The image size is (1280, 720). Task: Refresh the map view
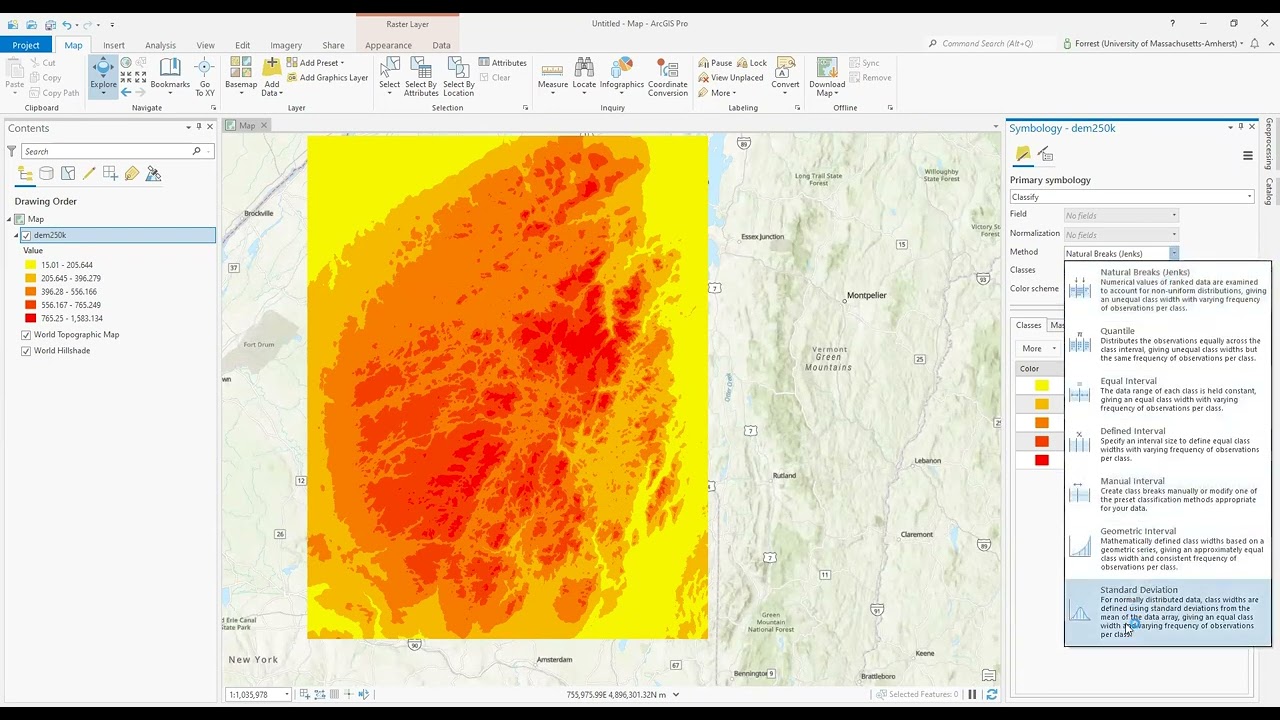[x=992, y=694]
